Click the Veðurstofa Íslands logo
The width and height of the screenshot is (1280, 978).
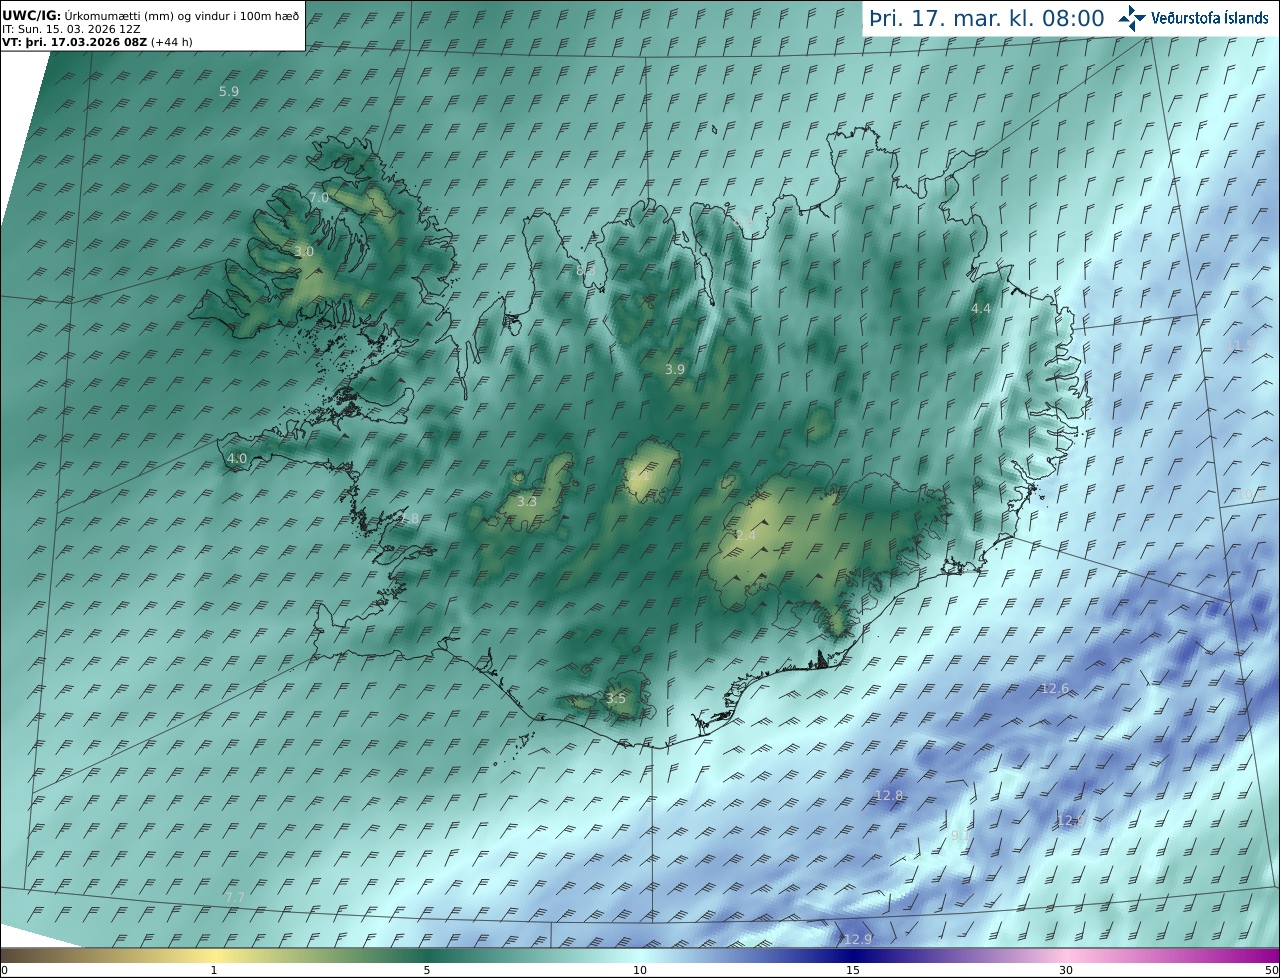[1193, 18]
